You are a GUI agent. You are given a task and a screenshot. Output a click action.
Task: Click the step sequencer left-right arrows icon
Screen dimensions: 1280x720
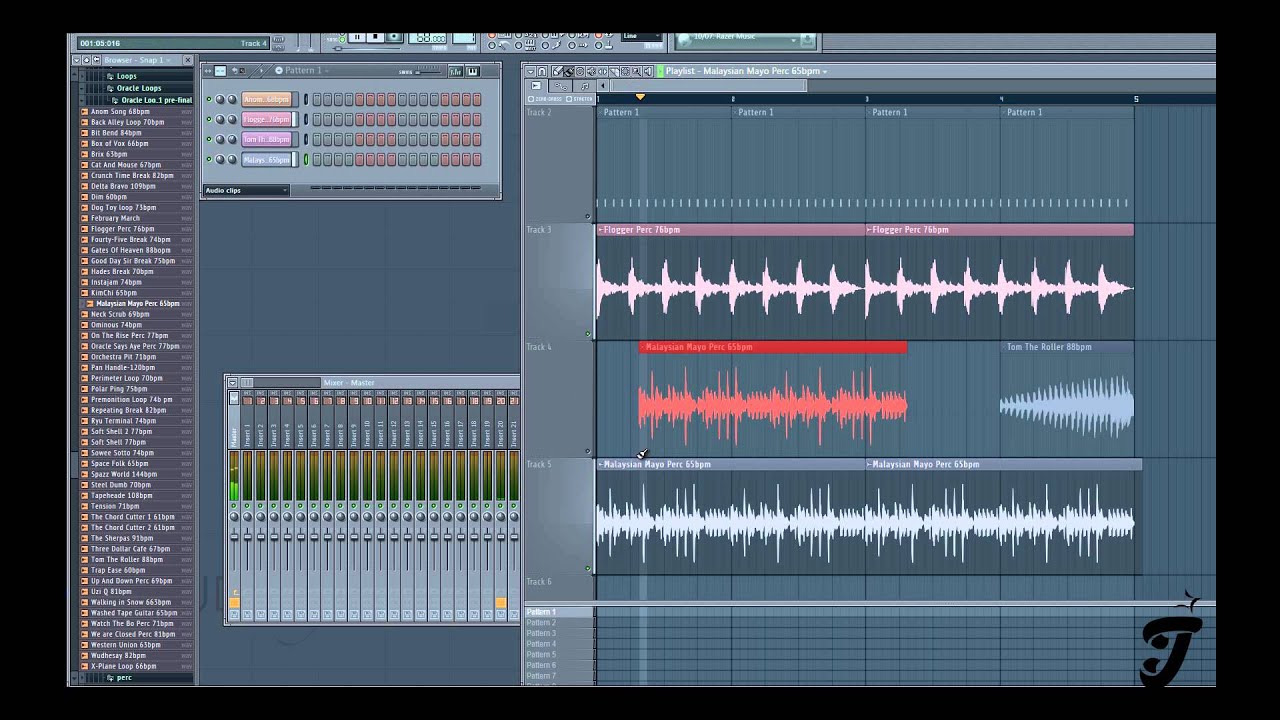207,71
